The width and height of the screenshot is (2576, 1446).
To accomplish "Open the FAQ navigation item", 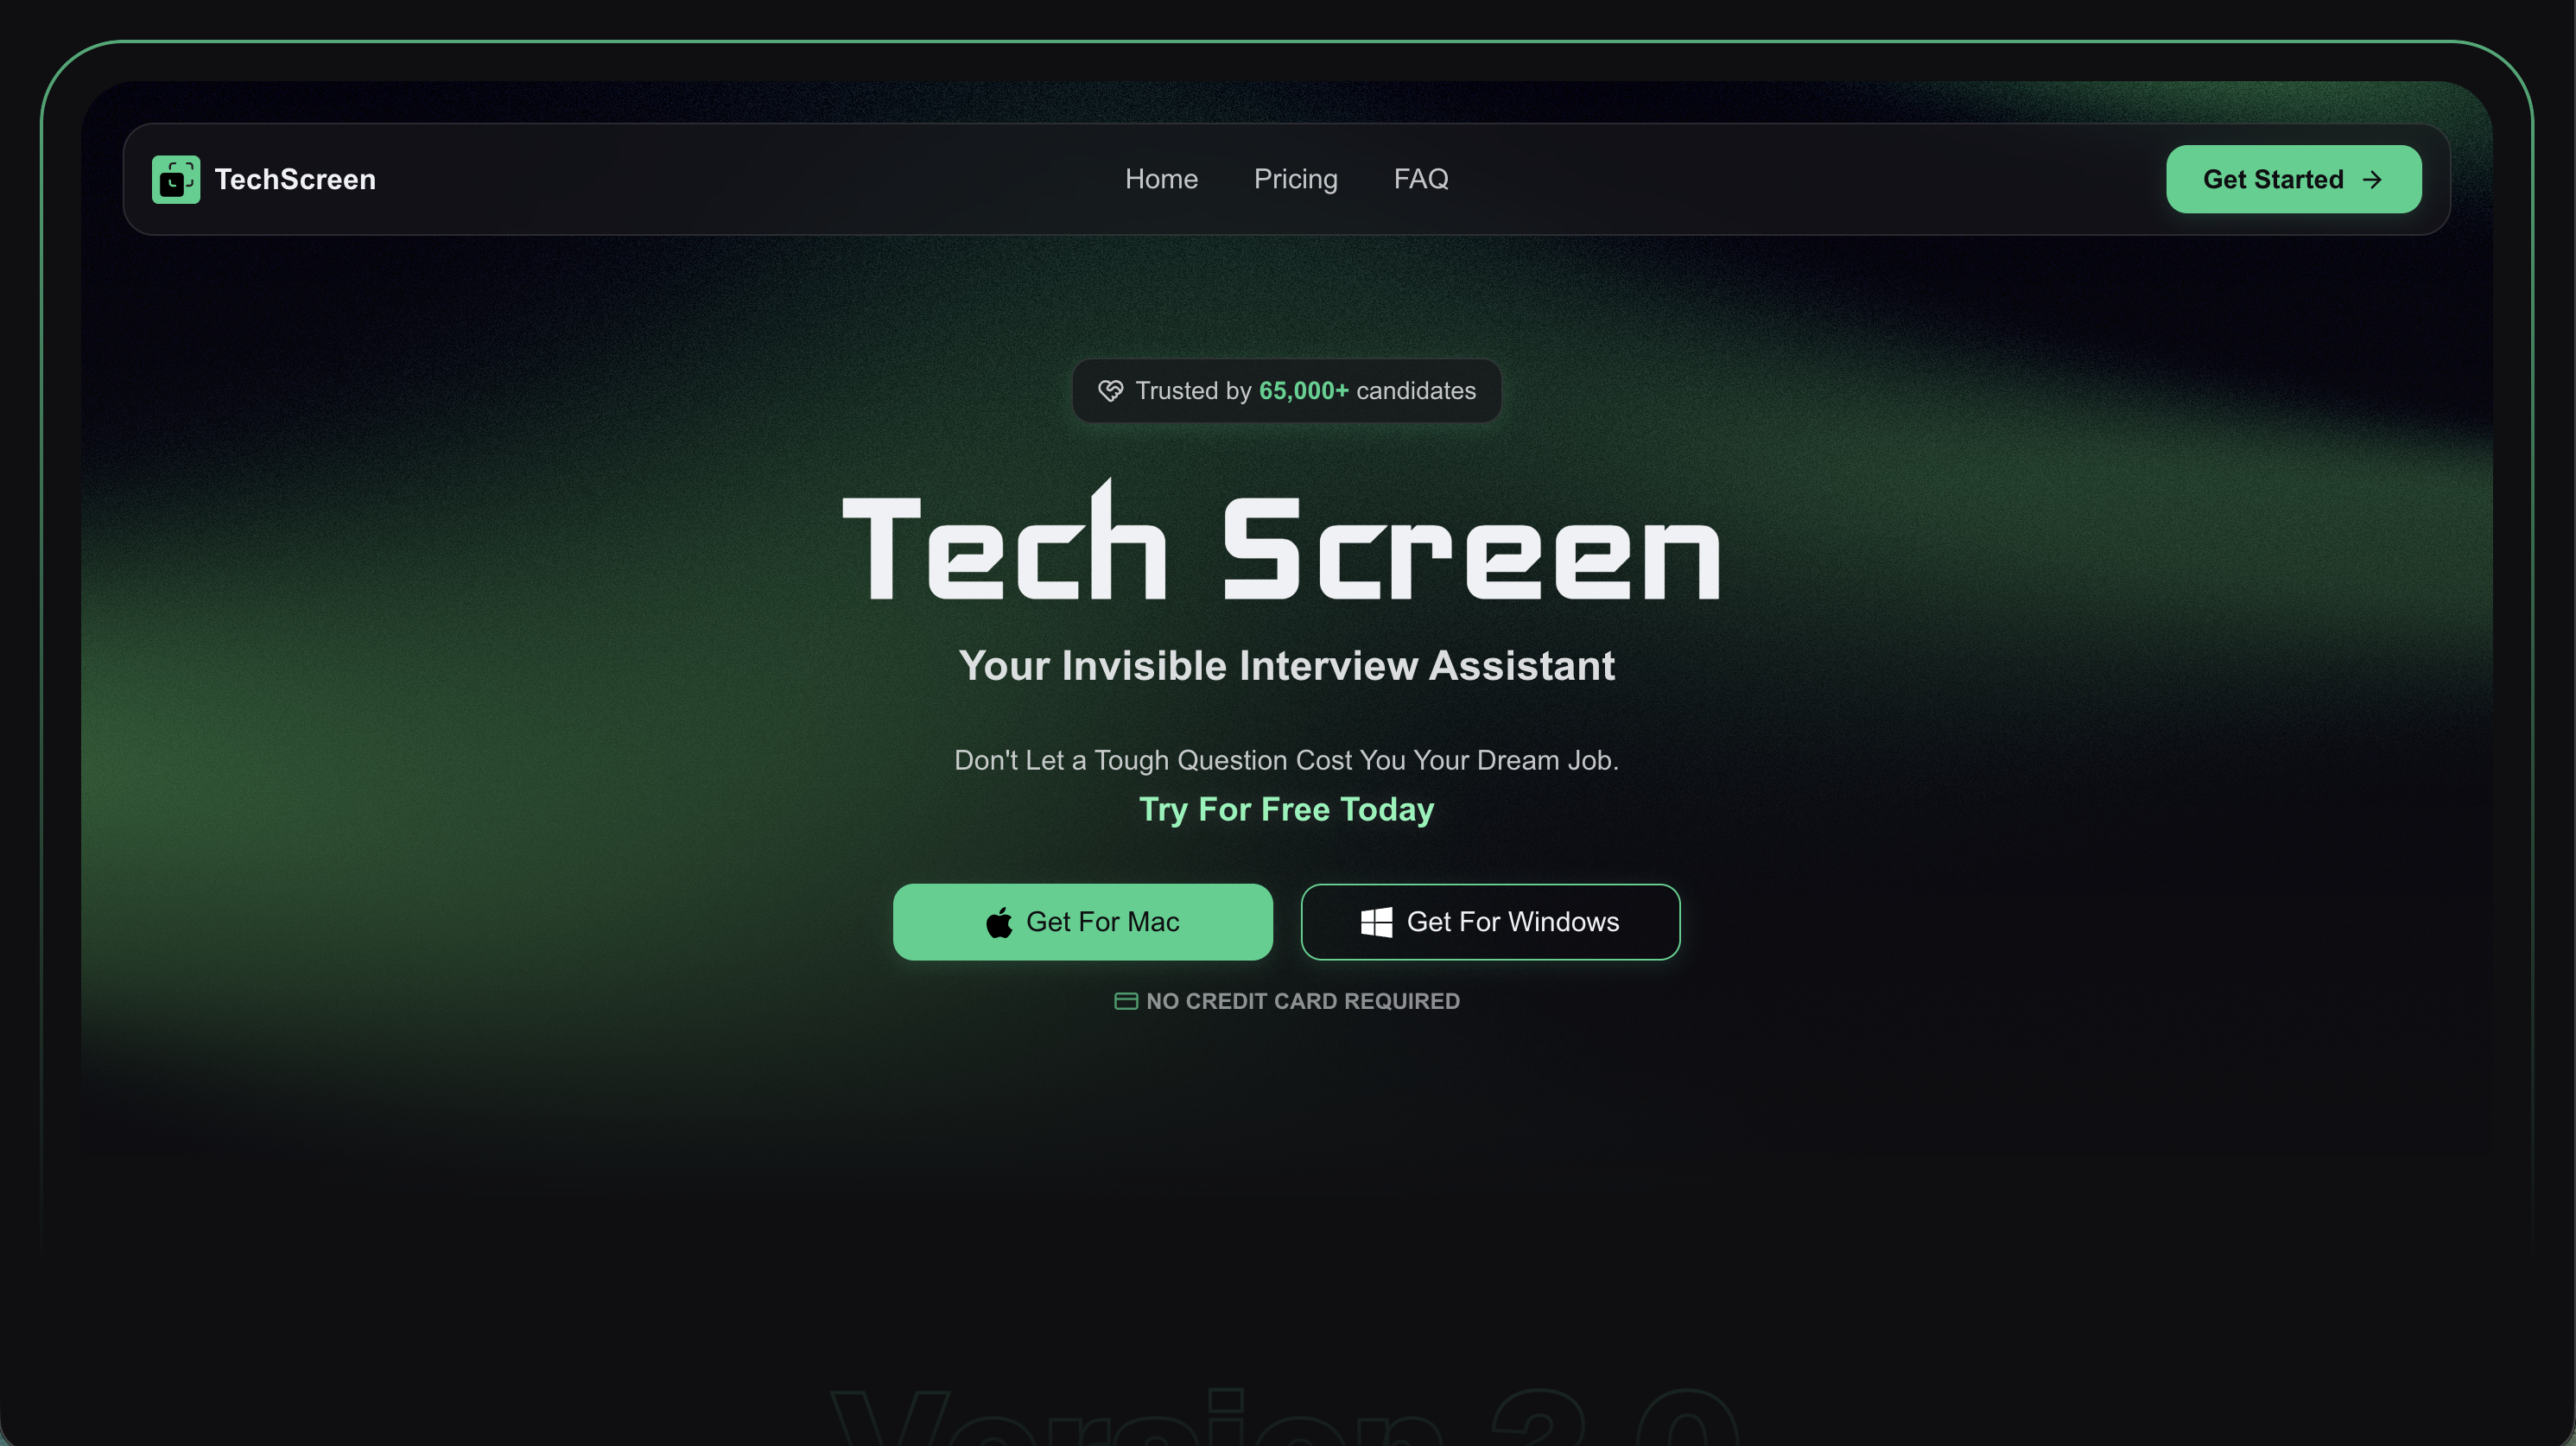I will (x=1421, y=179).
